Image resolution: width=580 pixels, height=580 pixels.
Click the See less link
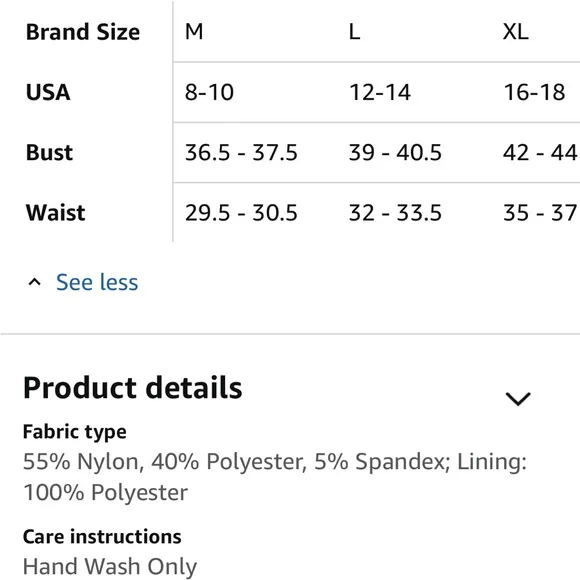pyautogui.click(x=97, y=283)
